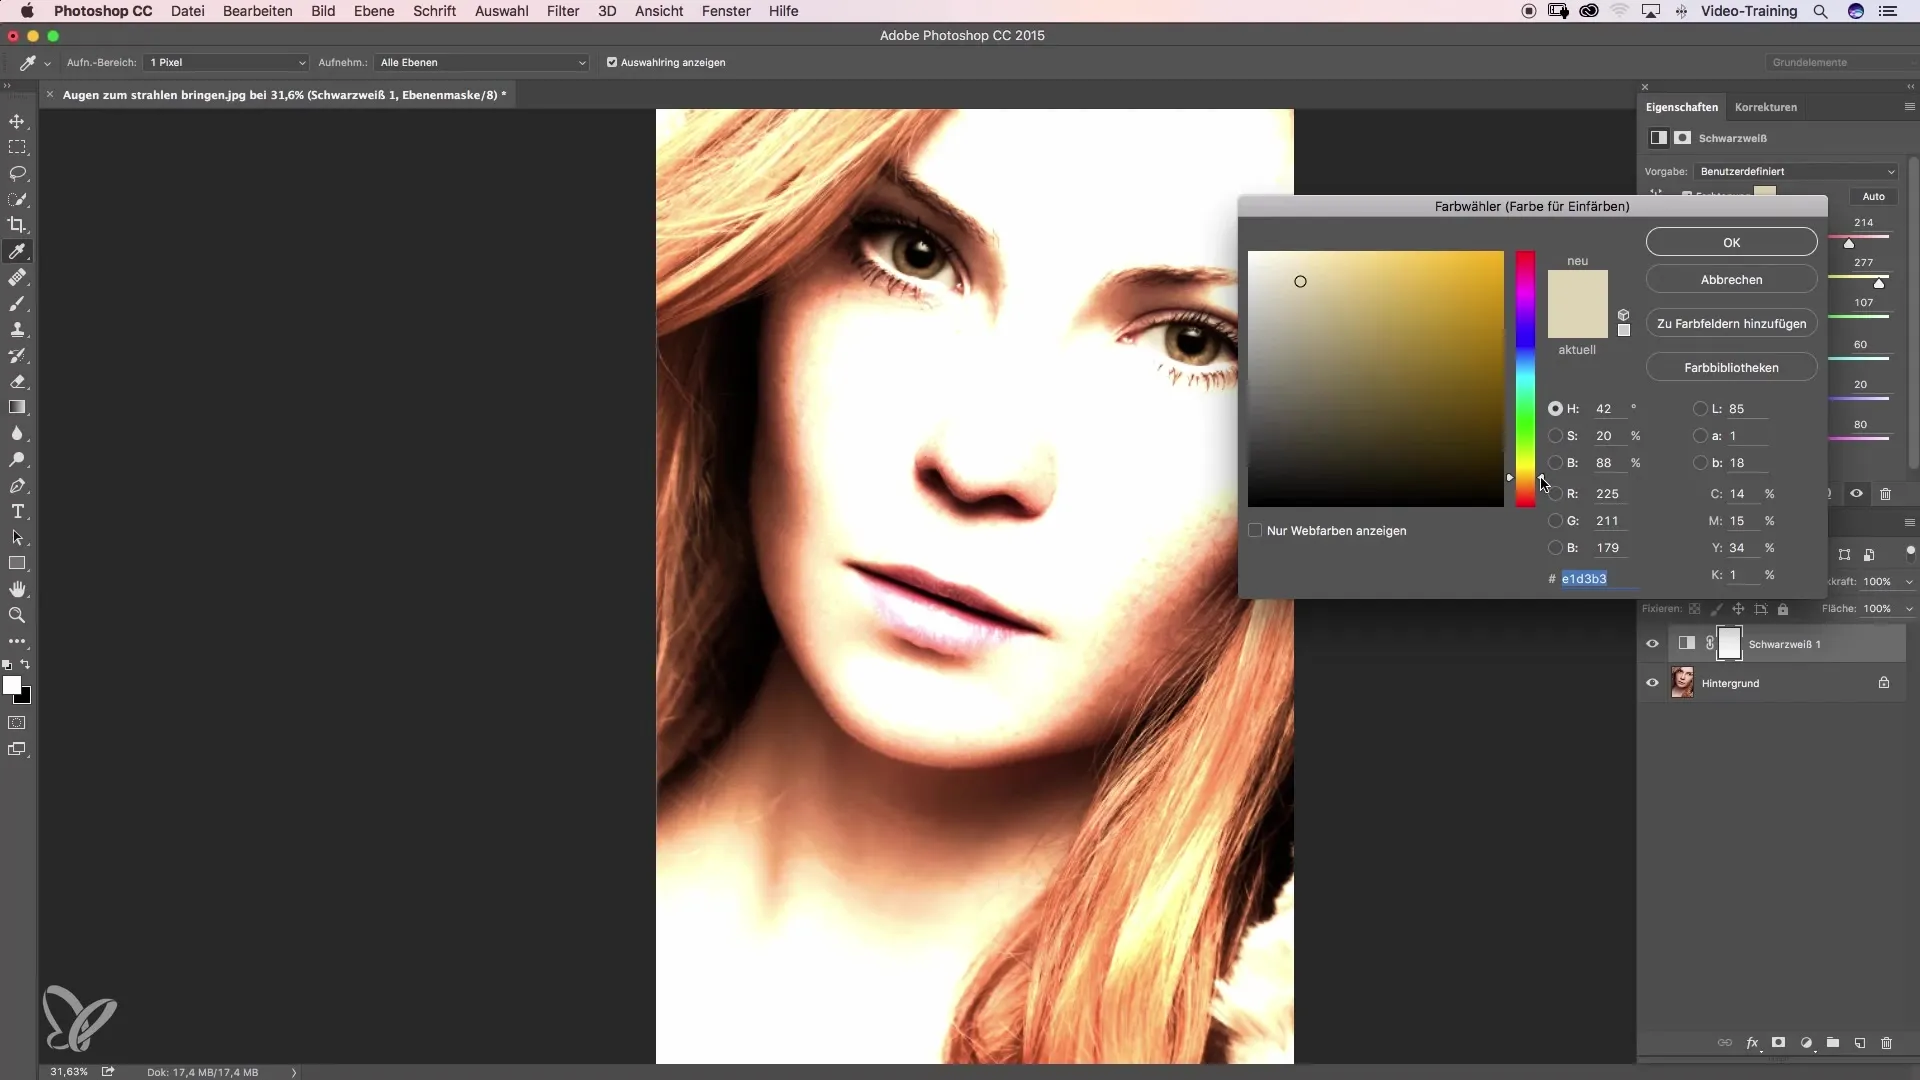Screen dimensions: 1920x1080
Task: Open Aufnehm. Alle Ebenen dropdown
Action: (x=482, y=62)
